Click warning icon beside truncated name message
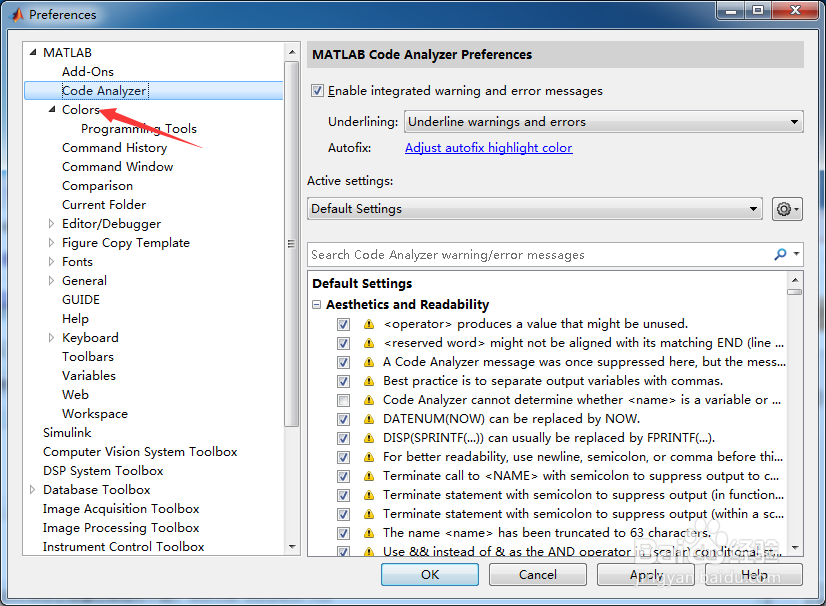 pyautogui.click(x=368, y=533)
